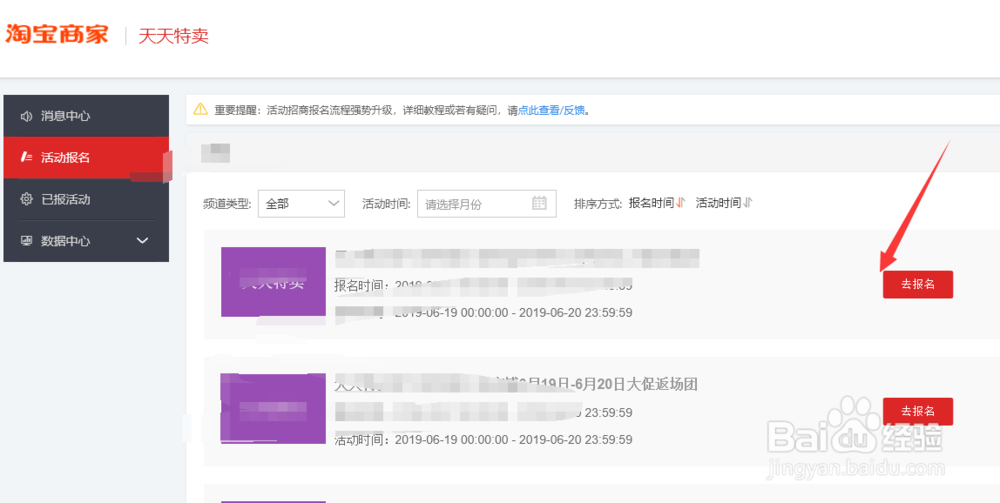Select the 重要提醒 notice text
1000x503 pixels.
[402, 110]
